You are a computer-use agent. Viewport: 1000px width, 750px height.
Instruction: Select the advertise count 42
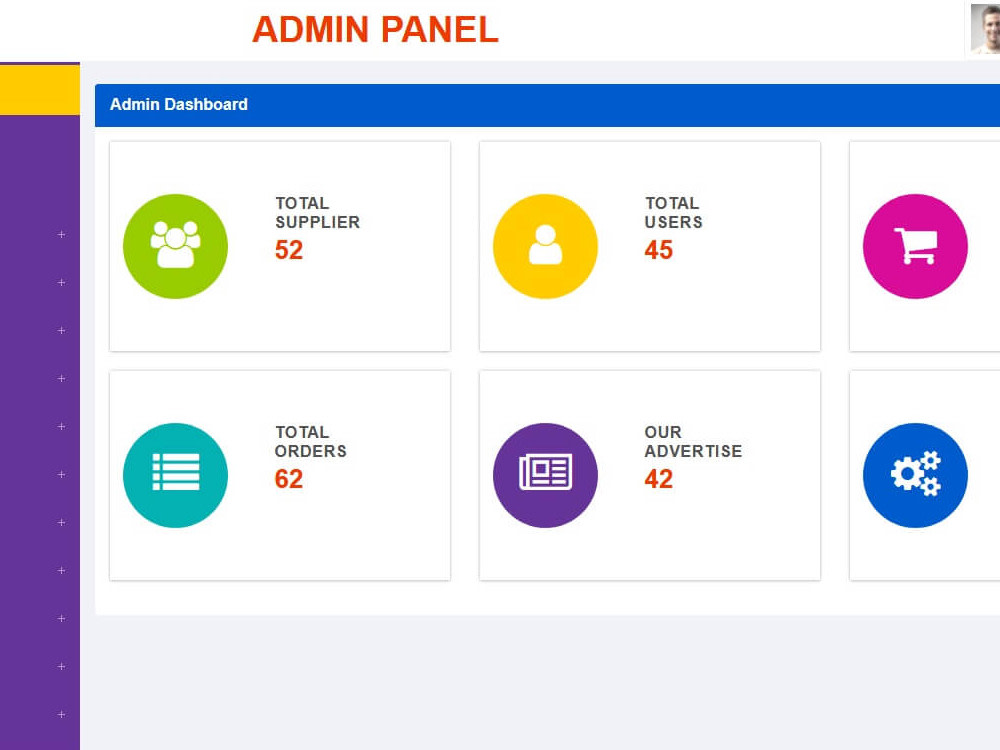tap(659, 479)
